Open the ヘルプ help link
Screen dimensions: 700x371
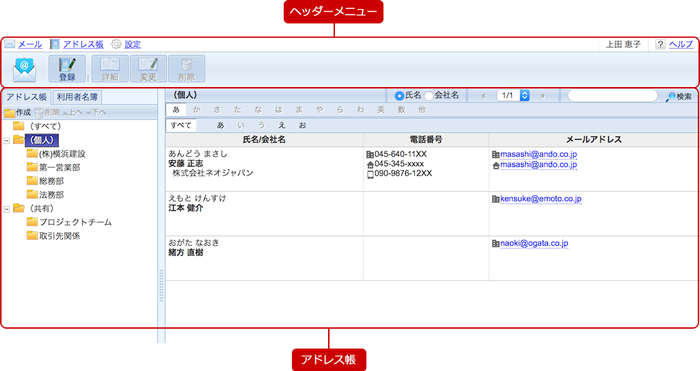[x=681, y=44]
